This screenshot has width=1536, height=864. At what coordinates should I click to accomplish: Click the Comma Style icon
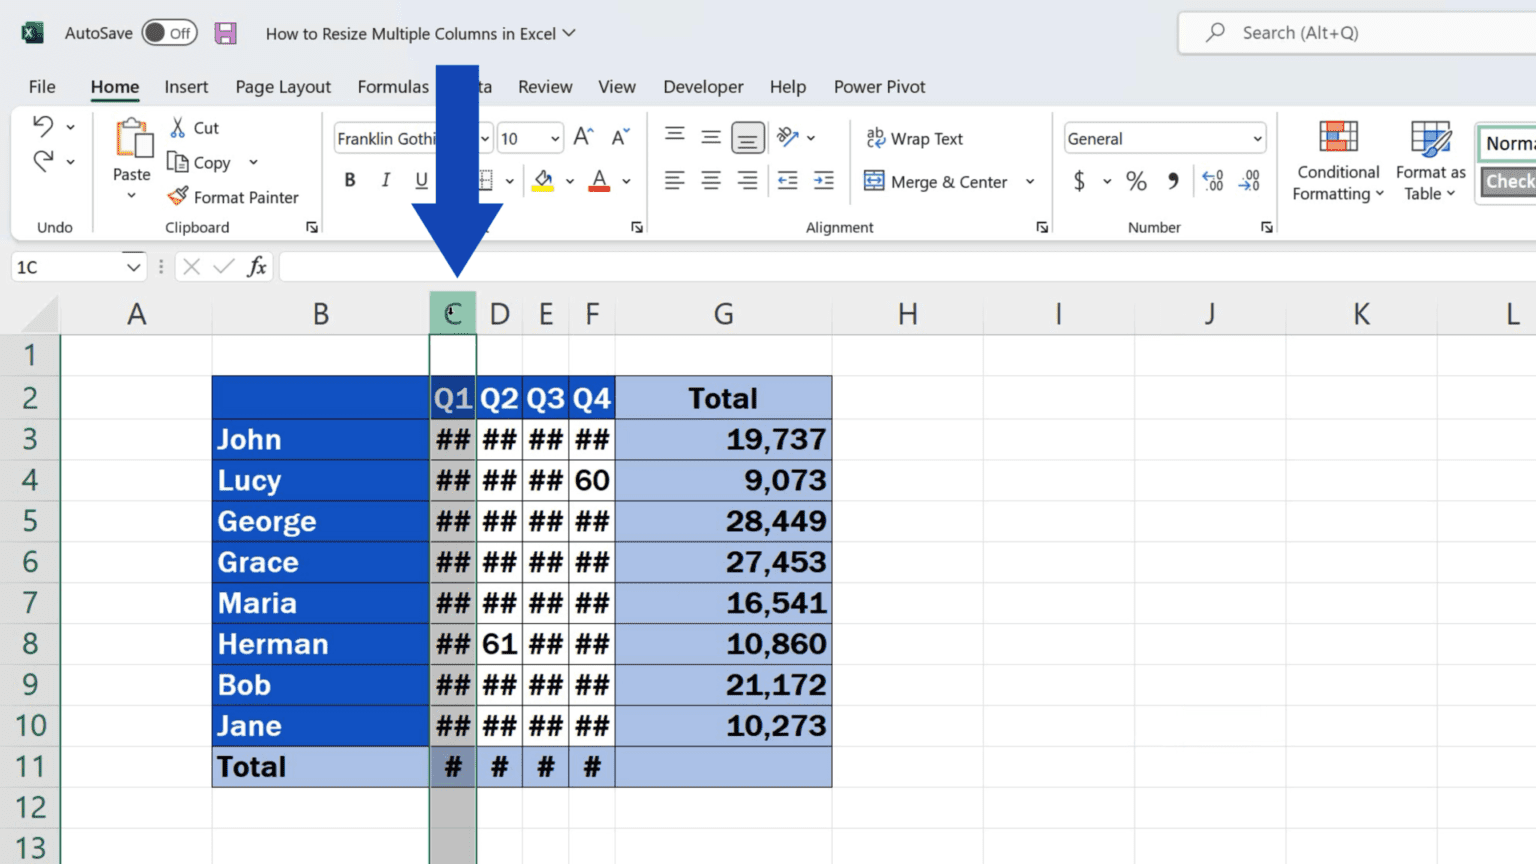click(x=1172, y=181)
